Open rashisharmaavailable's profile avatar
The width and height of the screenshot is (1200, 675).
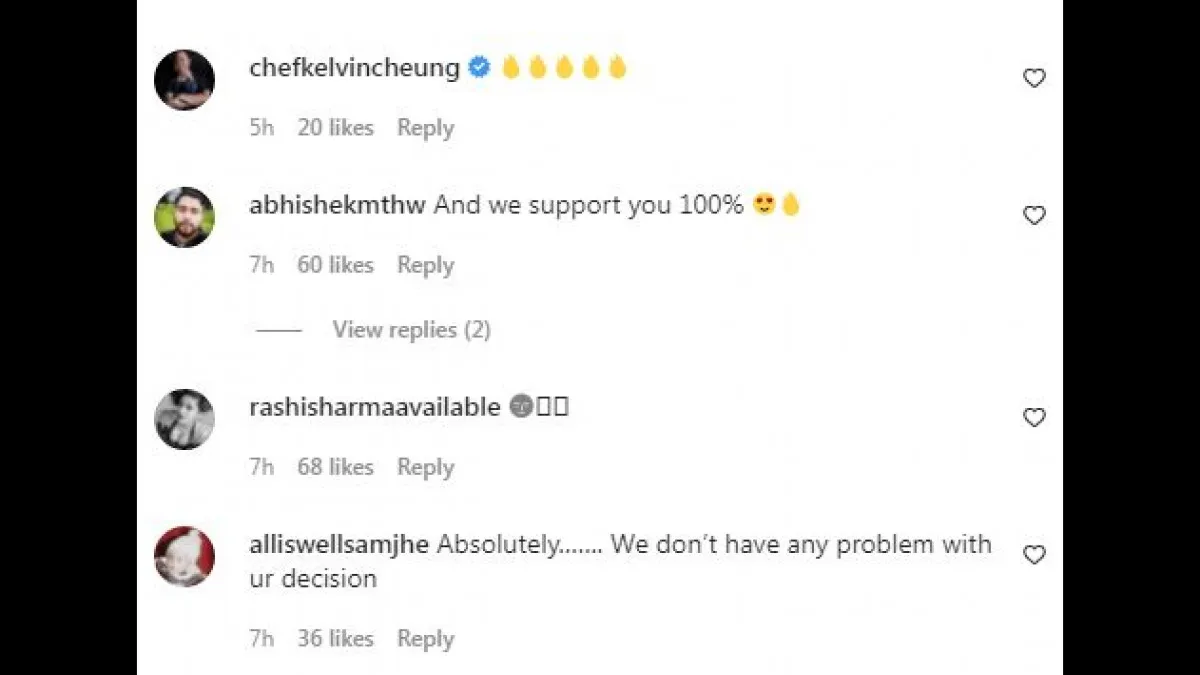[x=184, y=419]
